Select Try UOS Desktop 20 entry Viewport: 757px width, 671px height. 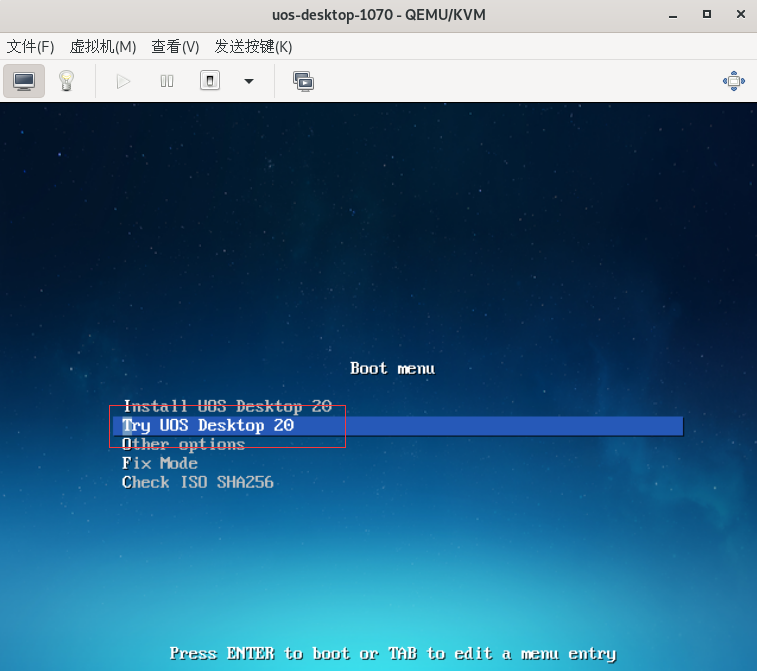pyautogui.click(x=398, y=426)
